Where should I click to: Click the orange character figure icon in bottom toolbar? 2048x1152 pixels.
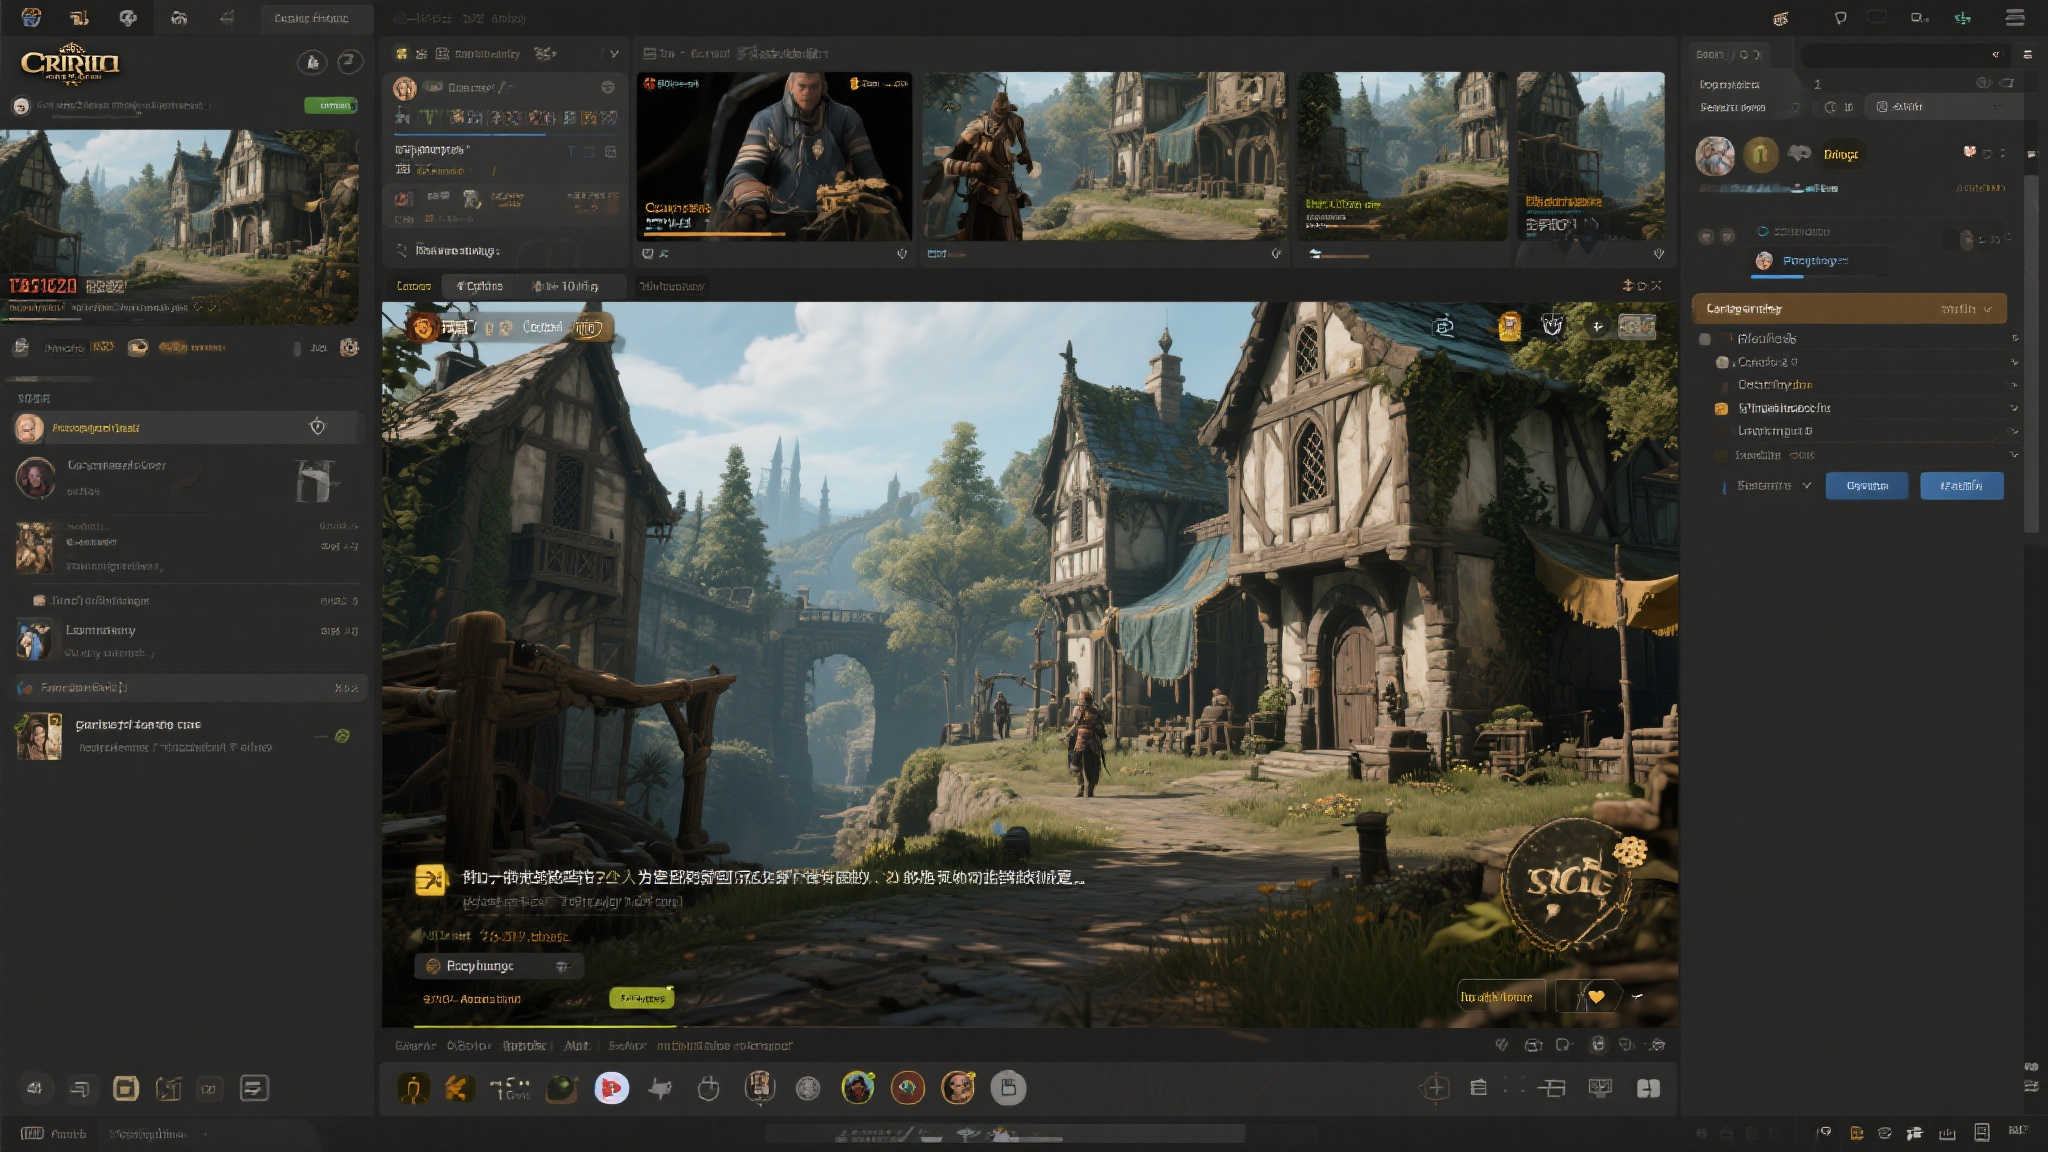(x=413, y=1088)
